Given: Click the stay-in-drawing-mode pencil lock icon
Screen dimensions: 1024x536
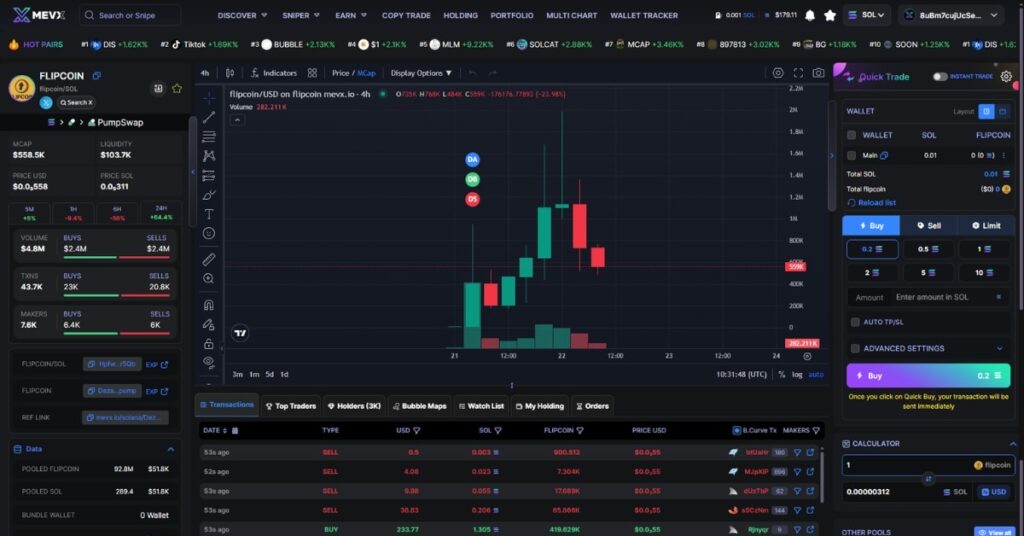Looking at the screenshot, I should 209,324.
